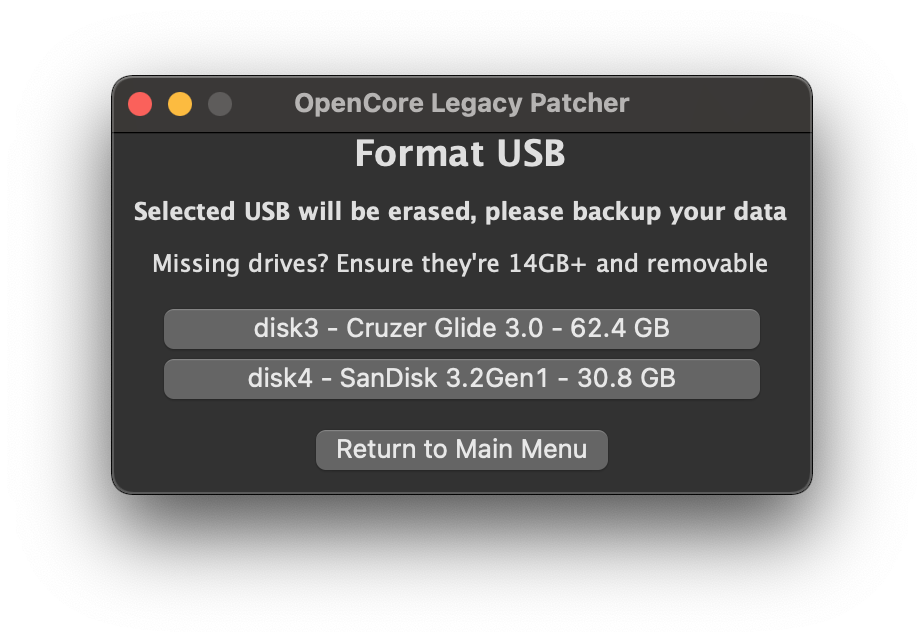Close the OpenCore Legacy Patcher window
Viewport: 924px width, 642px height.
[140, 103]
